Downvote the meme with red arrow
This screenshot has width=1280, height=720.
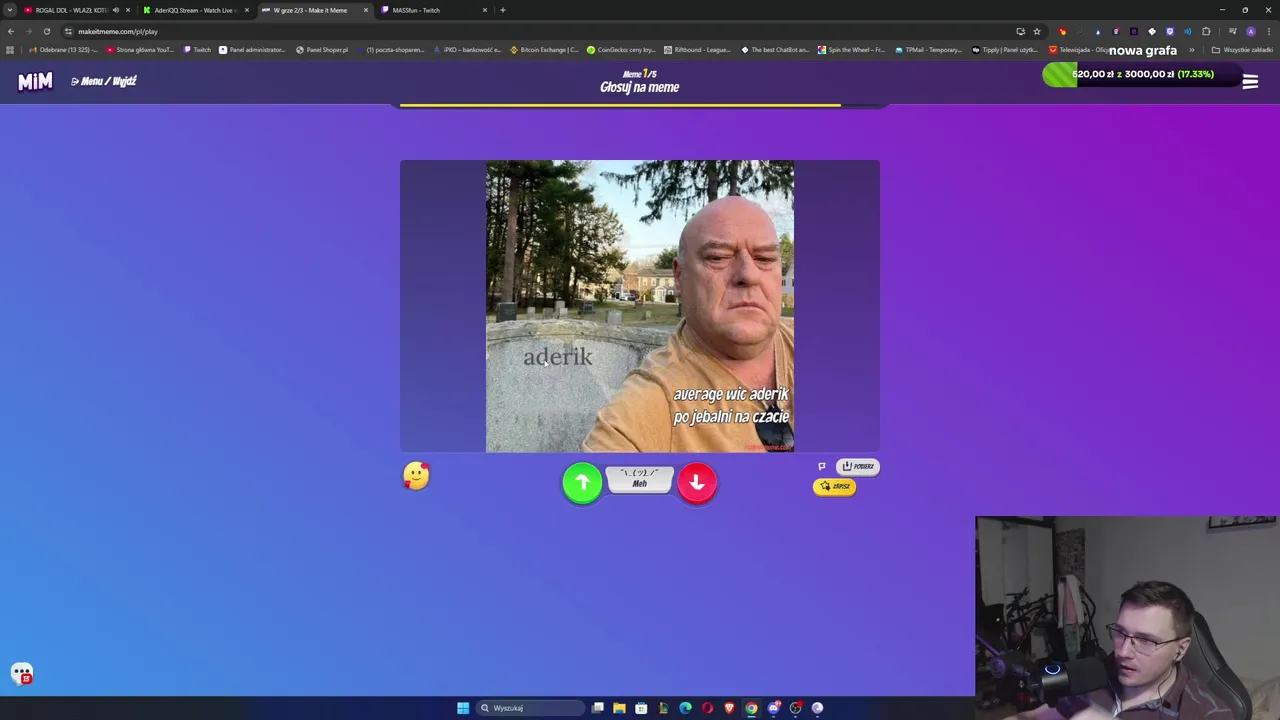(697, 483)
